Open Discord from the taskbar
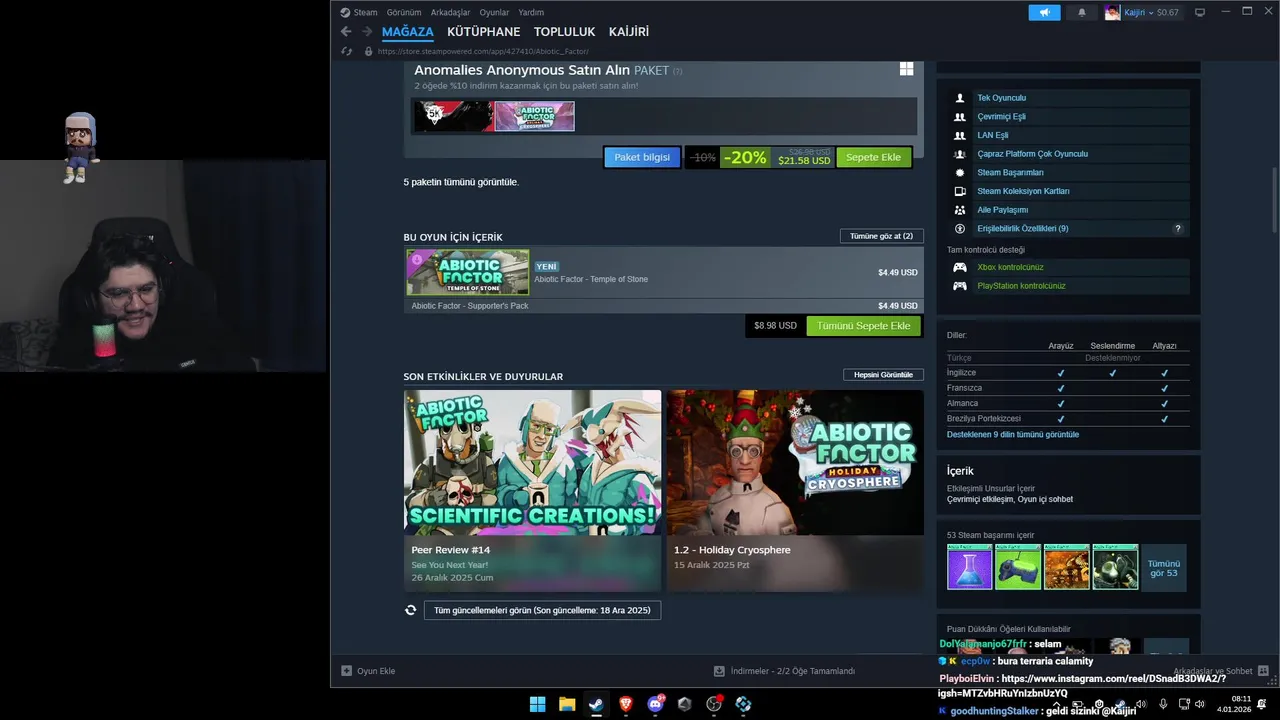1280x720 pixels. [655, 704]
